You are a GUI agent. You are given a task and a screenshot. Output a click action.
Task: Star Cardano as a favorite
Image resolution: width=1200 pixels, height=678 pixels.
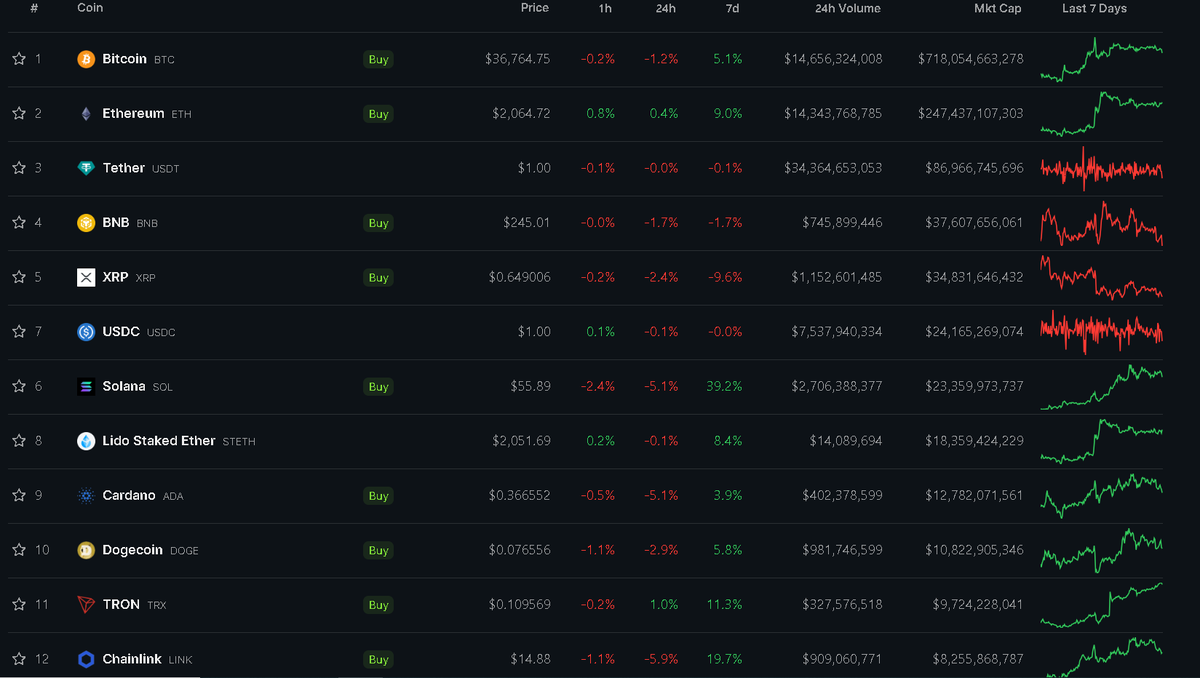pos(18,495)
